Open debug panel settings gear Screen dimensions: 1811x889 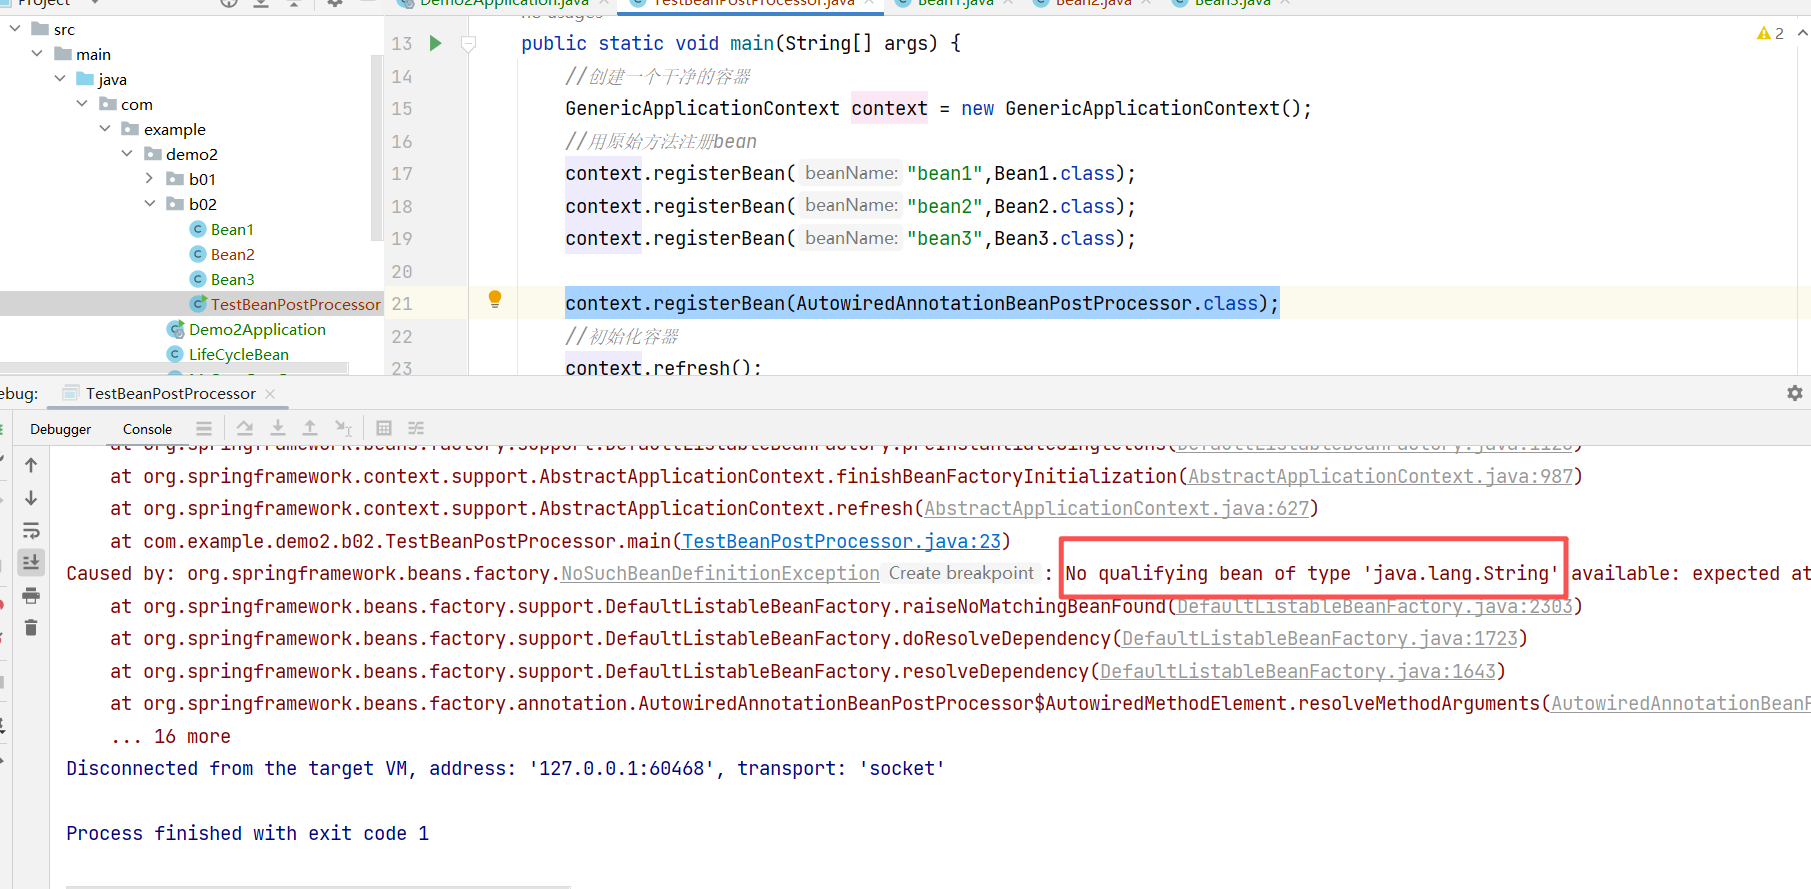tap(1795, 393)
